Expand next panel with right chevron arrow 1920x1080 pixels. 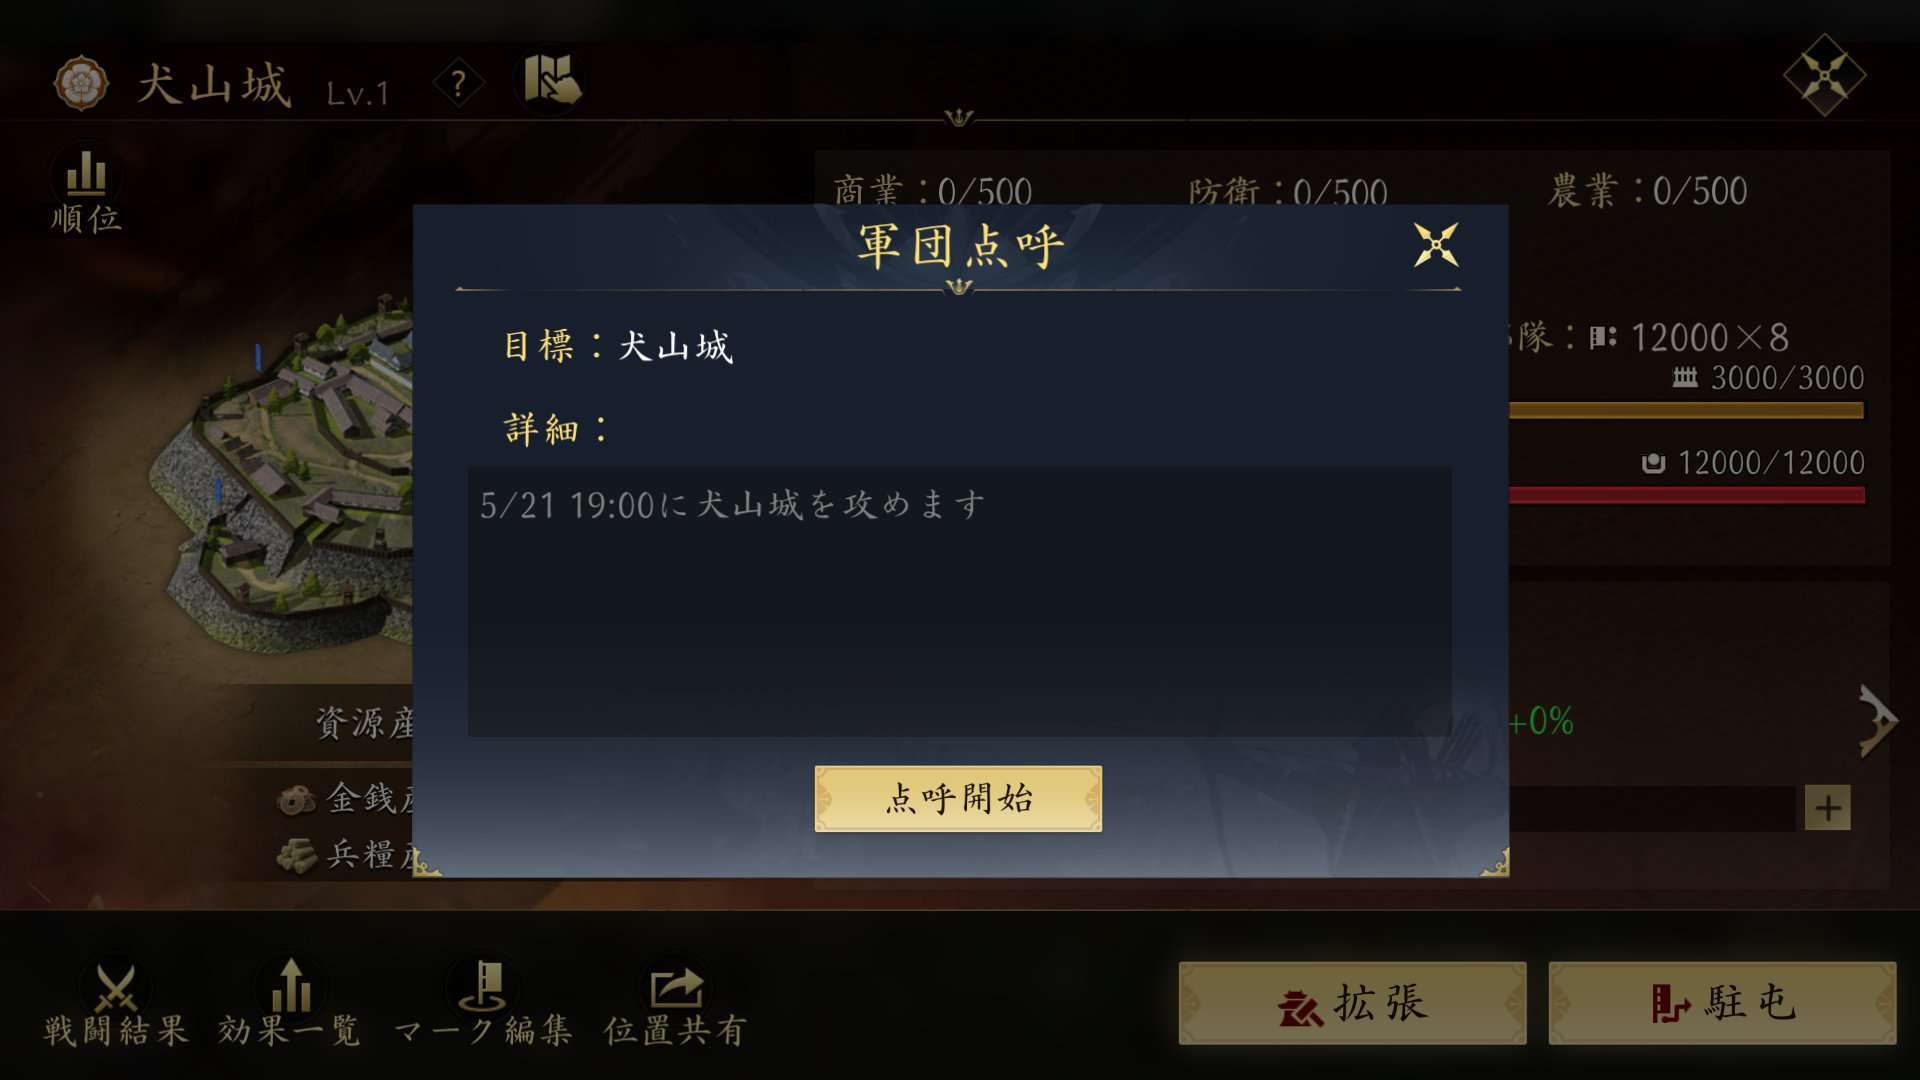pos(1877,721)
